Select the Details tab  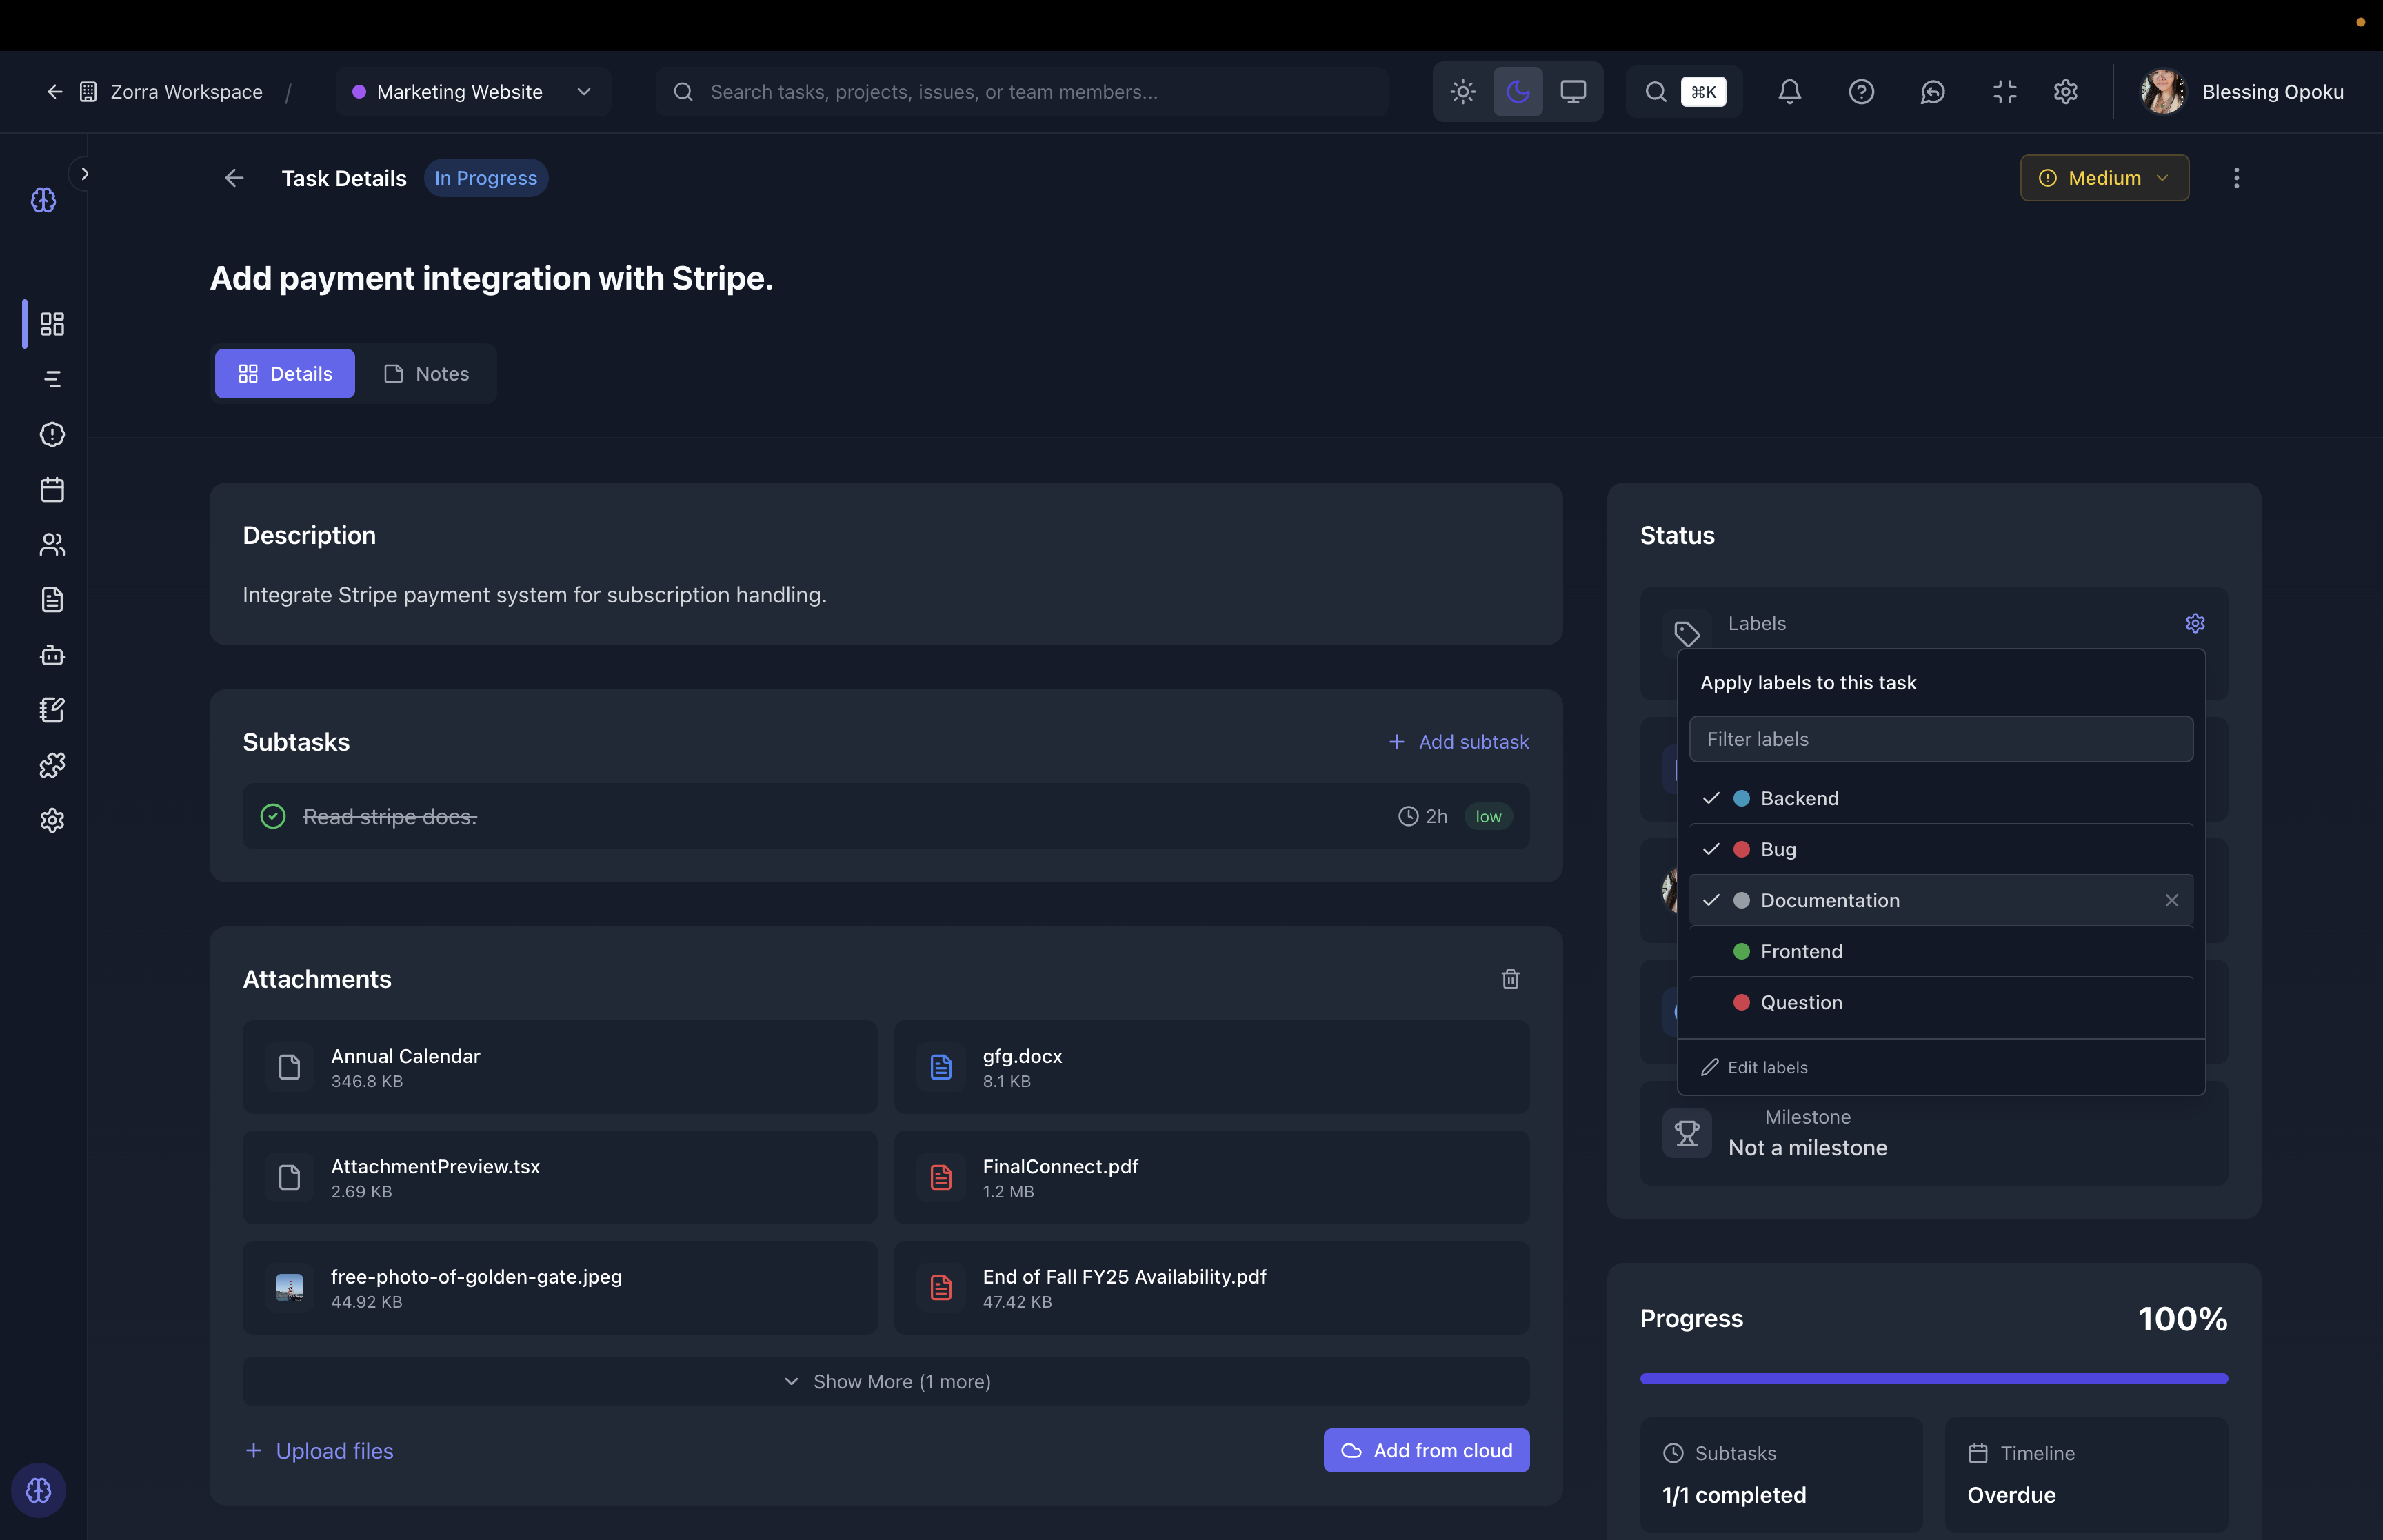coord(285,374)
